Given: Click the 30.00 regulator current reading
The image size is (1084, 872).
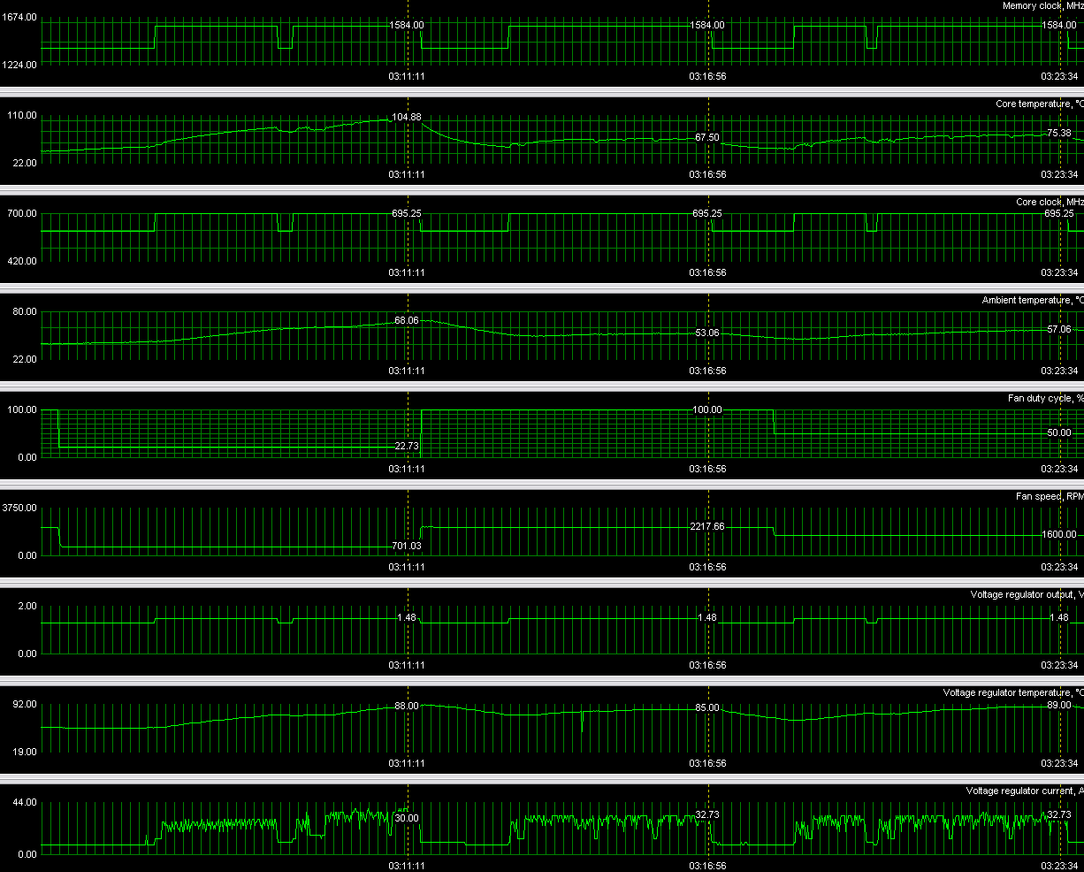Looking at the screenshot, I should [406, 818].
